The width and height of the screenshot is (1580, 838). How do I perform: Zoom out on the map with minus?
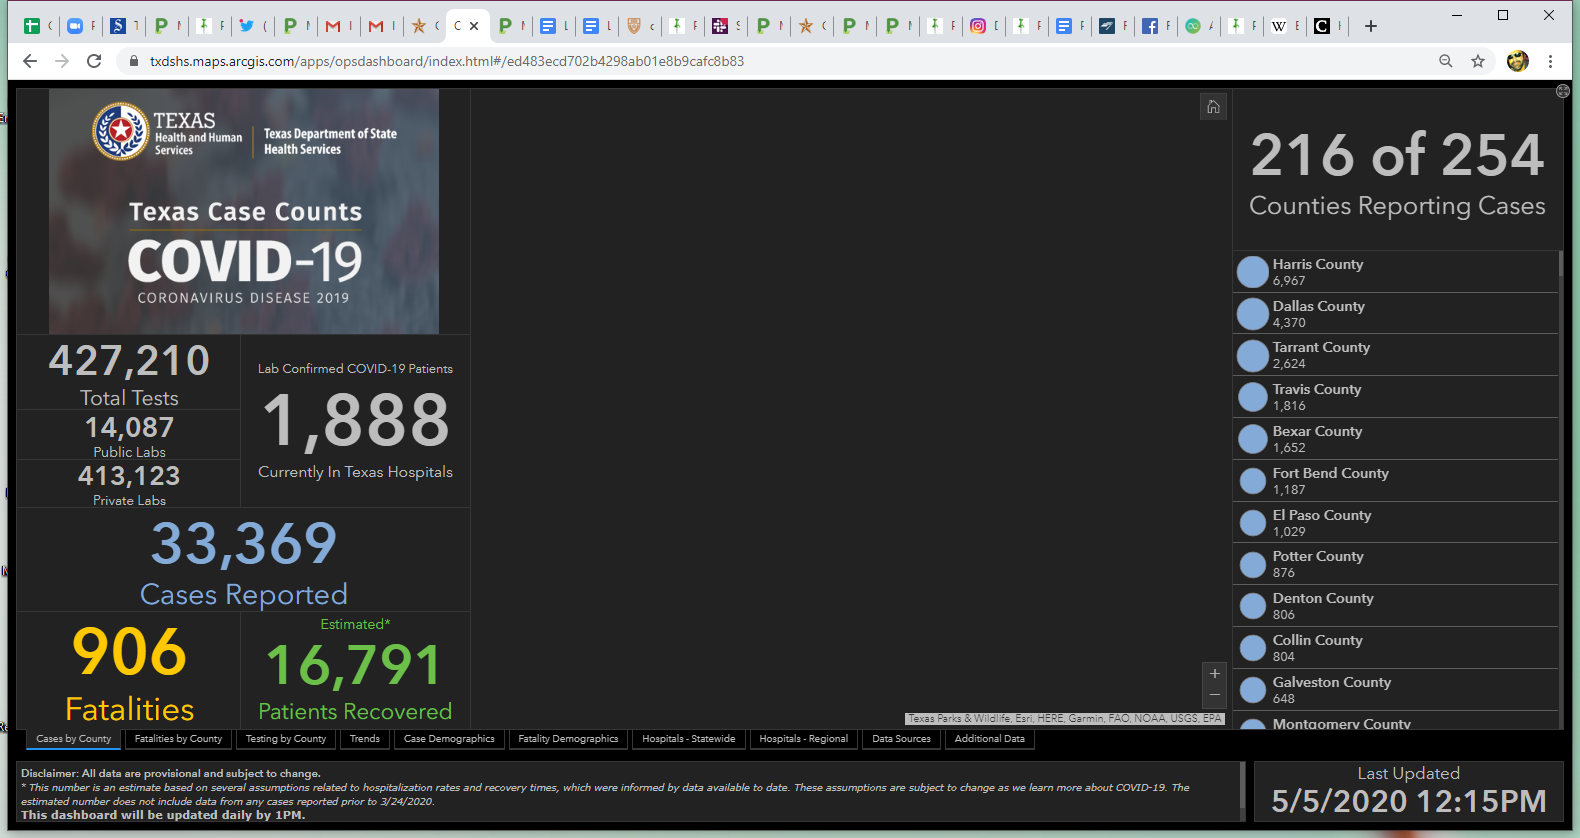pos(1214,695)
